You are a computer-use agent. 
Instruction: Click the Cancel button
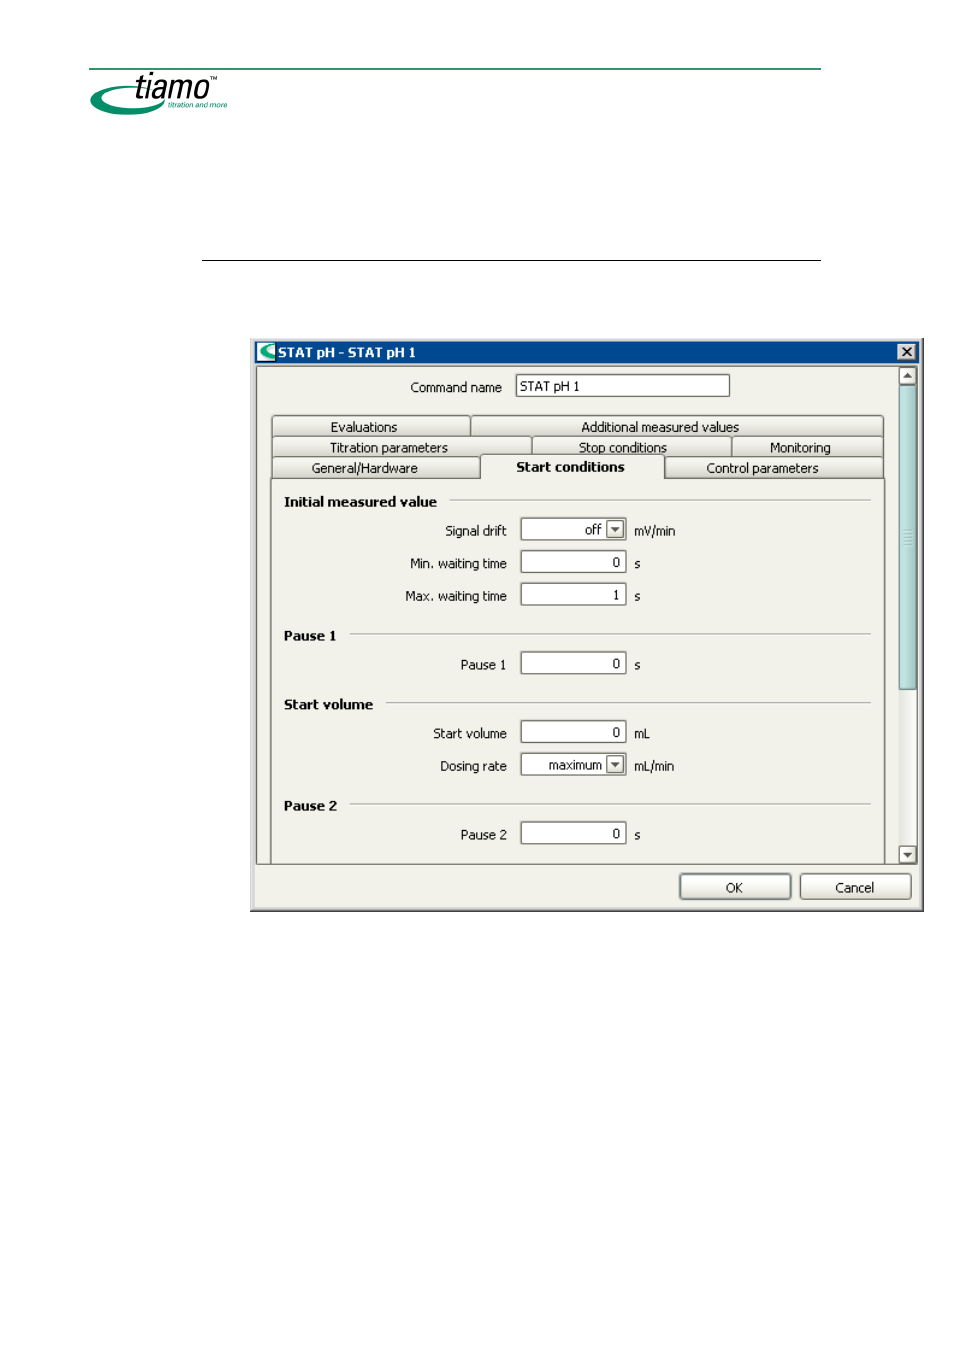(855, 887)
